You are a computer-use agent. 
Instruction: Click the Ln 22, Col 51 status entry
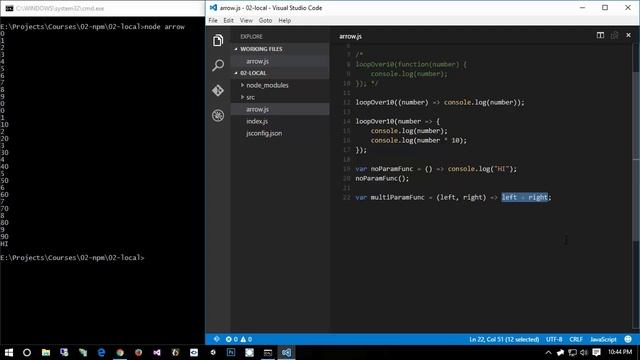coord(504,339)
